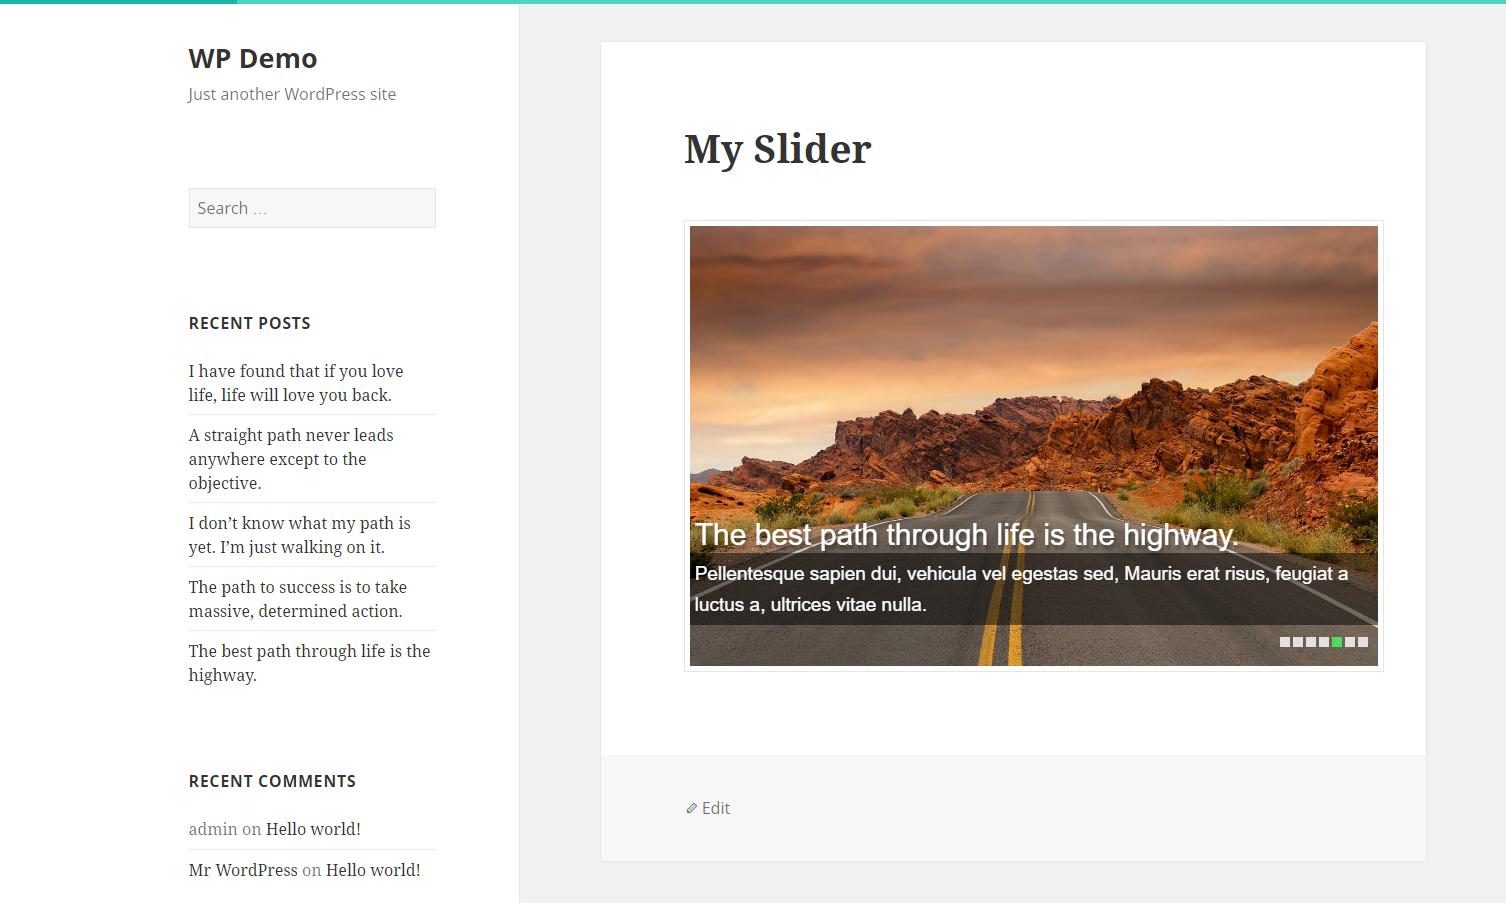Open the Edit link below the slider

click(x=716, y=808)
